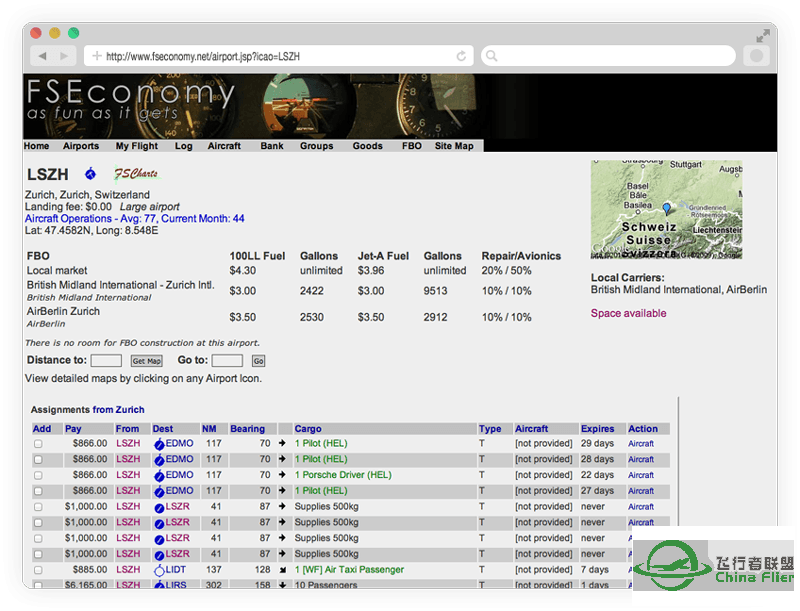
Task: Sort assignments by the Pay column header
Action: click(73, 429)
